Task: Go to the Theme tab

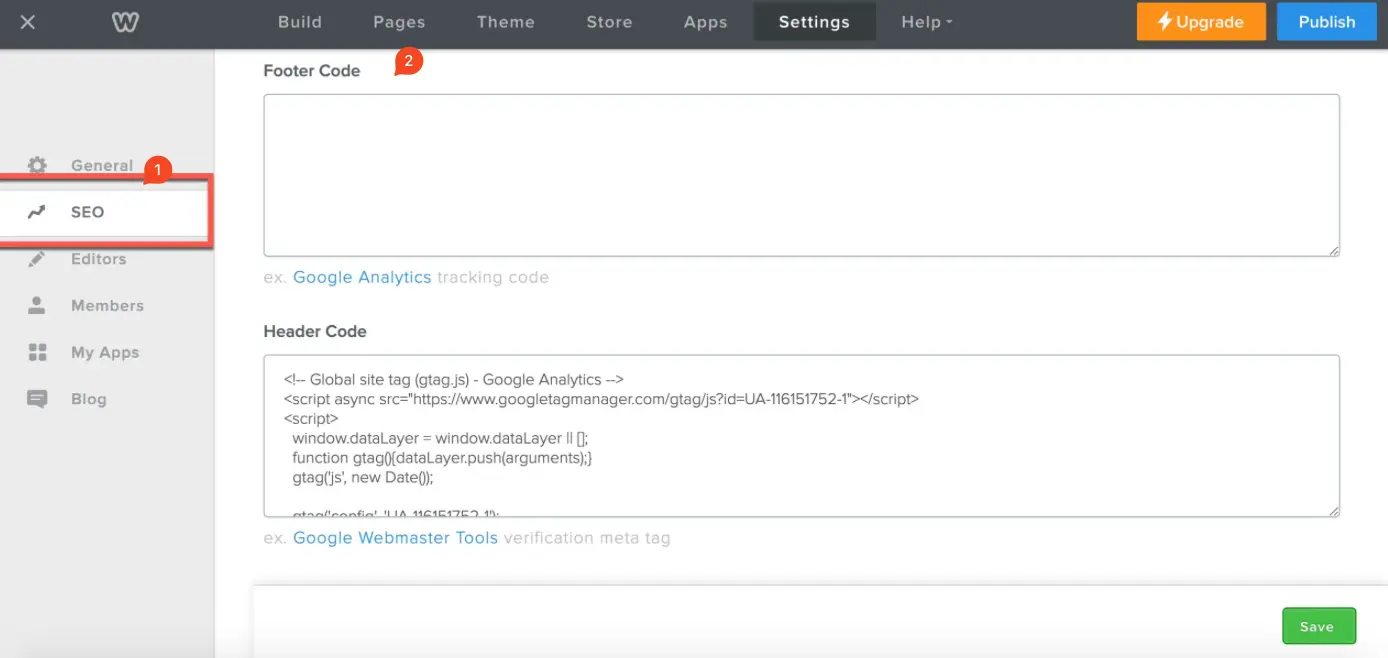Action: click(505, 22)
